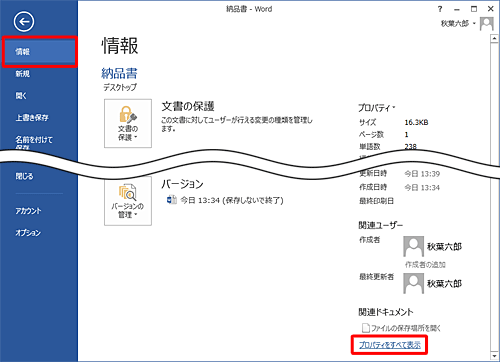Click the scrollbar down arrow
The height and width of the screenshot is (362, 500).
[x=494, y=356]
